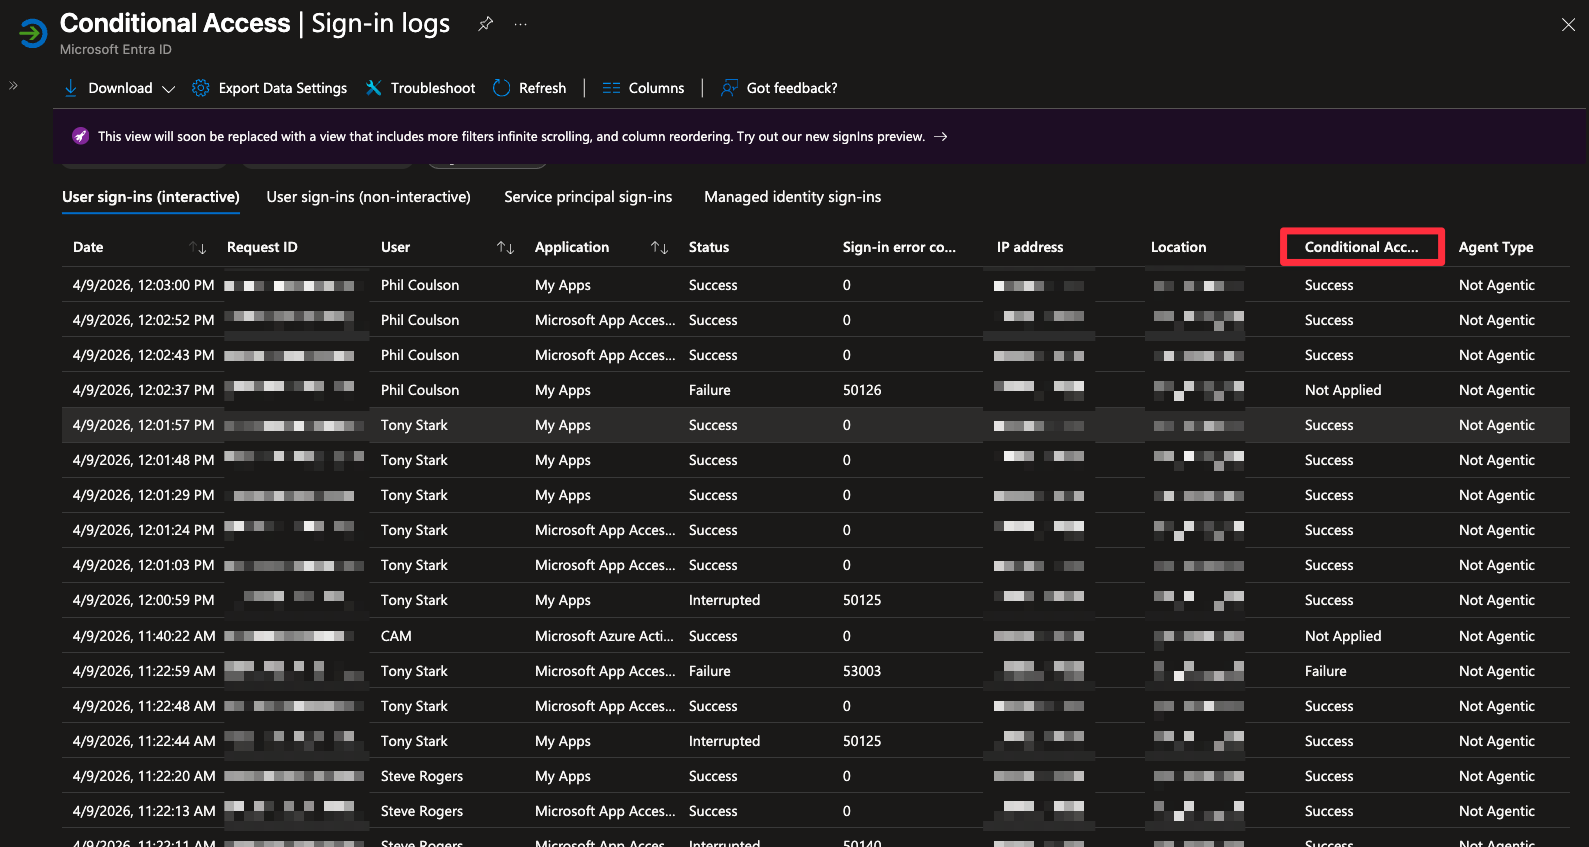Click Not Agentic in the 11:22:59 AM row
Image resolution: width=1589 pixels, height=847 pixels.
[x=1496, y=671]
